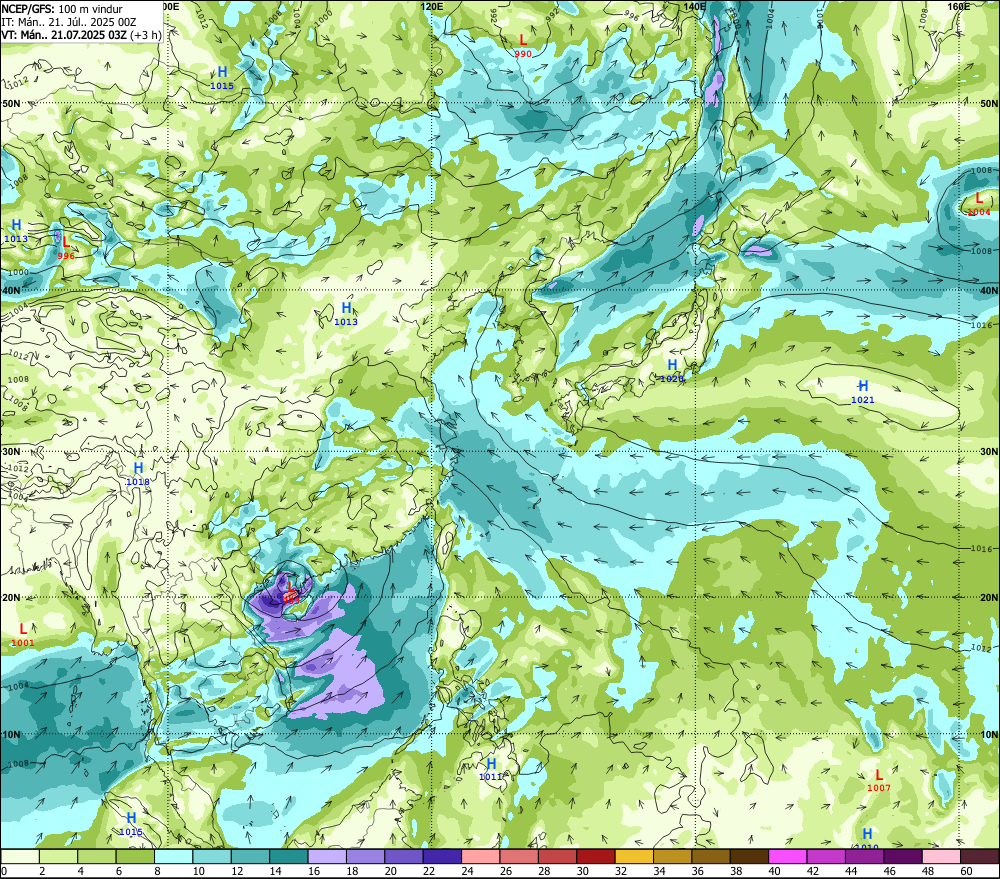1000x879 pixels.
Task: Click the light pink 24–26 legend swatch
Action: tap(481, 857)
